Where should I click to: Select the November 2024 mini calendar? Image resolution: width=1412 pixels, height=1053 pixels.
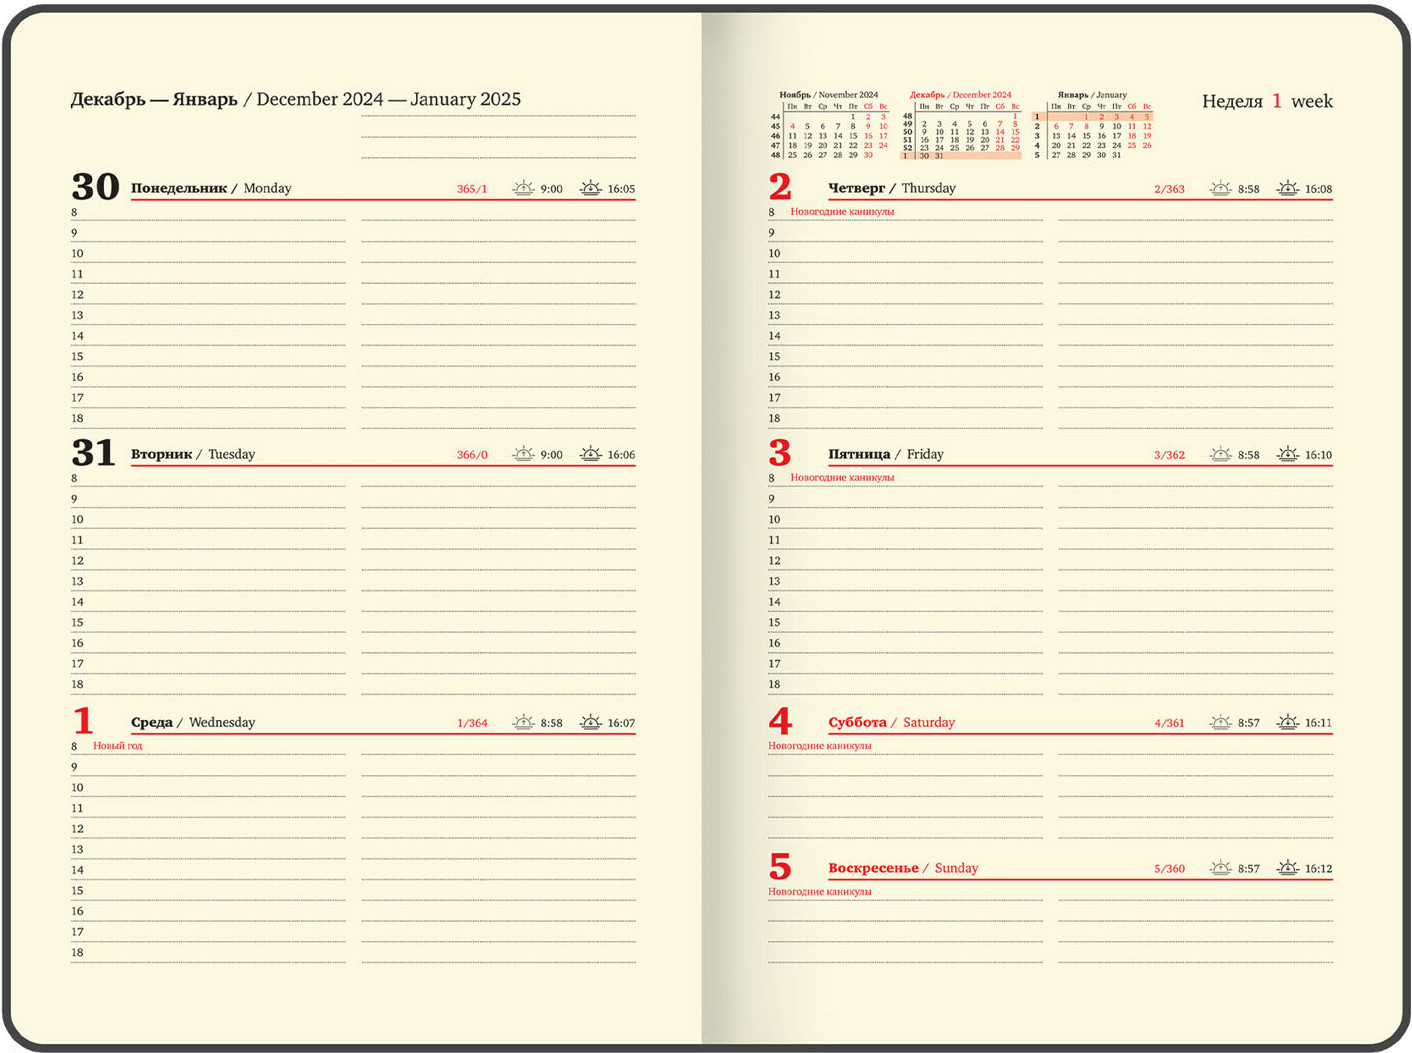click(x=829, y=127)
